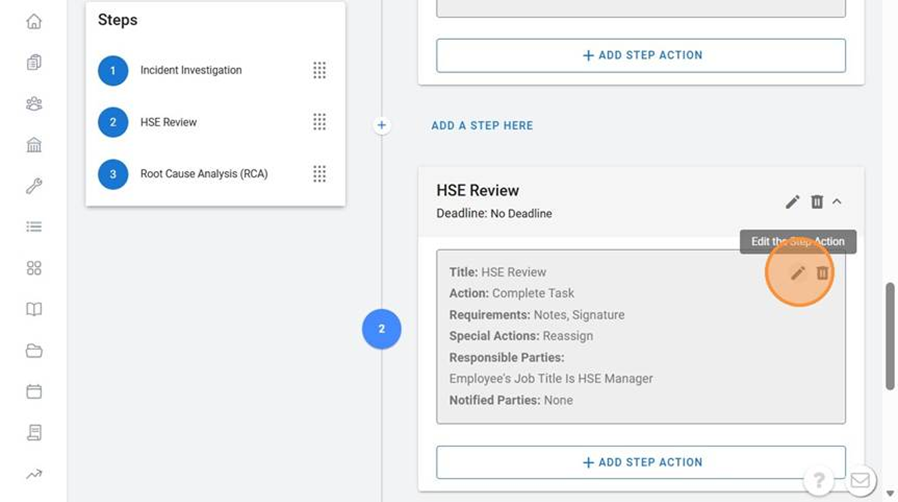The image size is (898, 502).
Task: Open the clipboard documents sidebar icon
Action: 34,63
